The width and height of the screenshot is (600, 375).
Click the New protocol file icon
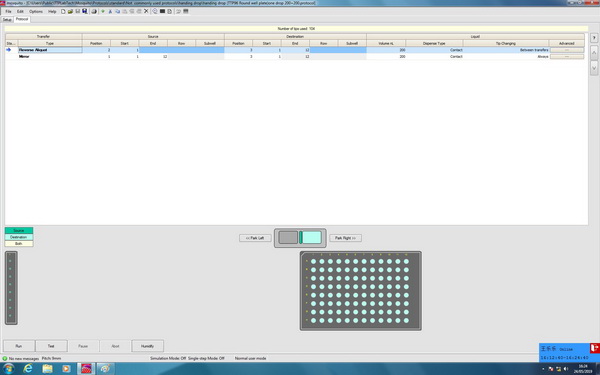[63, 11]
